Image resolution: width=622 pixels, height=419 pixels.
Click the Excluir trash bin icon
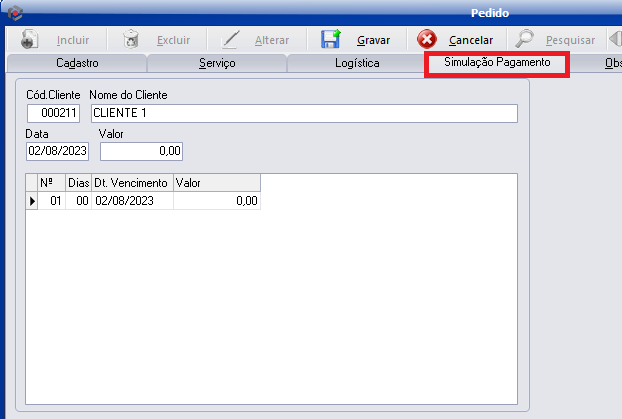click(131, 40)
